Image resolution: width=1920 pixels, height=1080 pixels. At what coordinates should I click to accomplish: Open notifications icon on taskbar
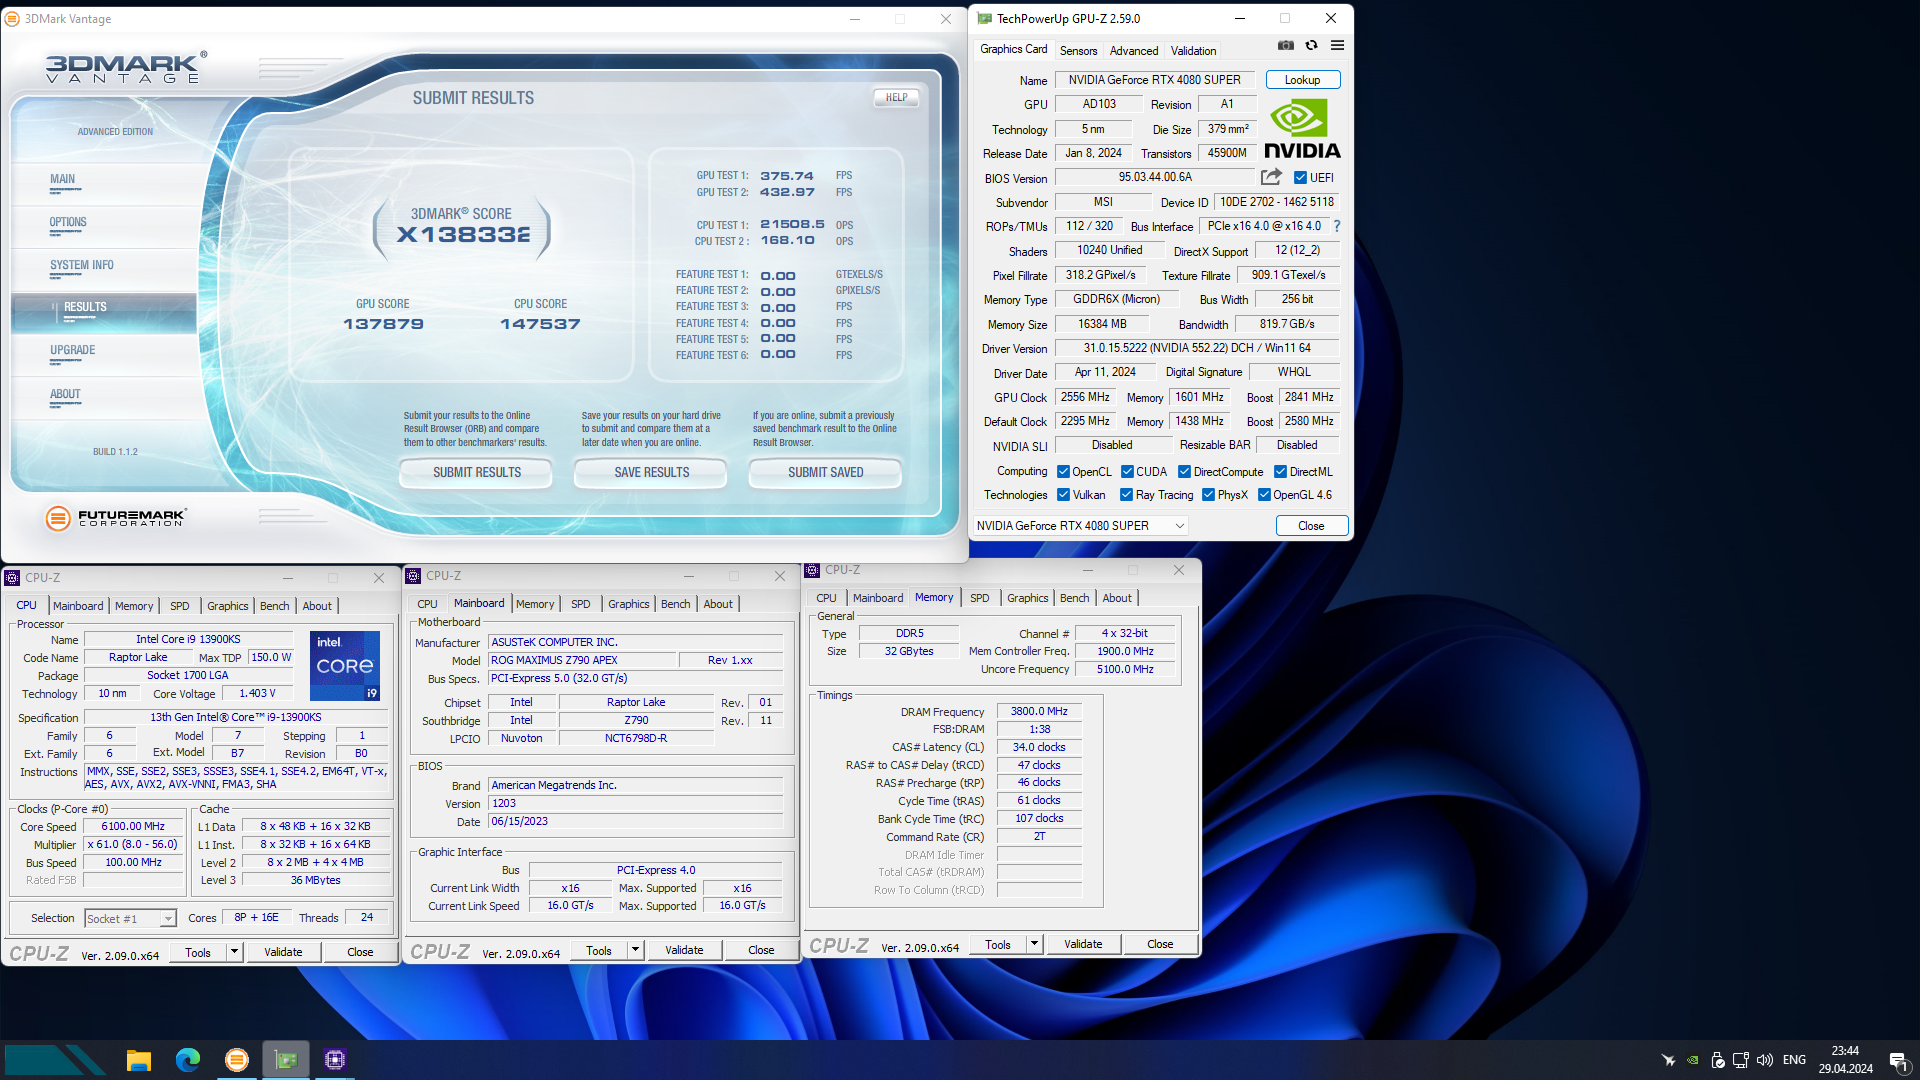(x=1898, y=1060)
